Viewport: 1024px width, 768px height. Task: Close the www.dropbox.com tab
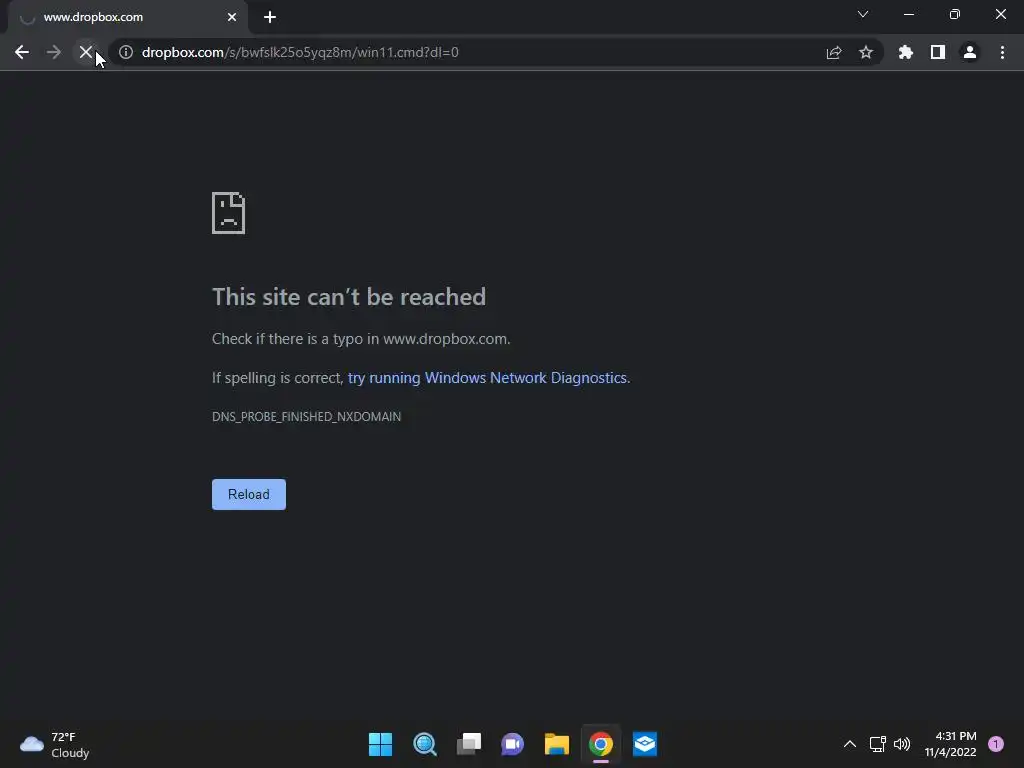pos(232,17)
